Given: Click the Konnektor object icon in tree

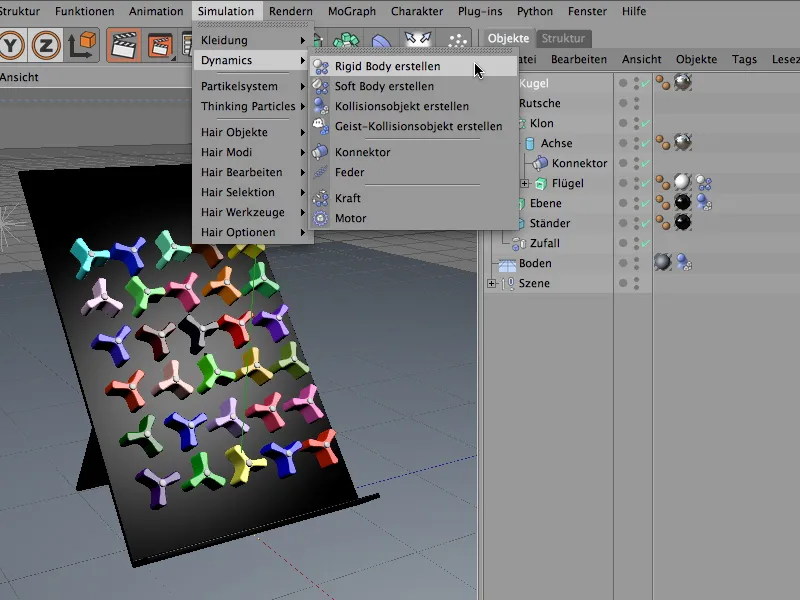Looking at the screenshot, I should pyautogui.click(x=540, y=163).
